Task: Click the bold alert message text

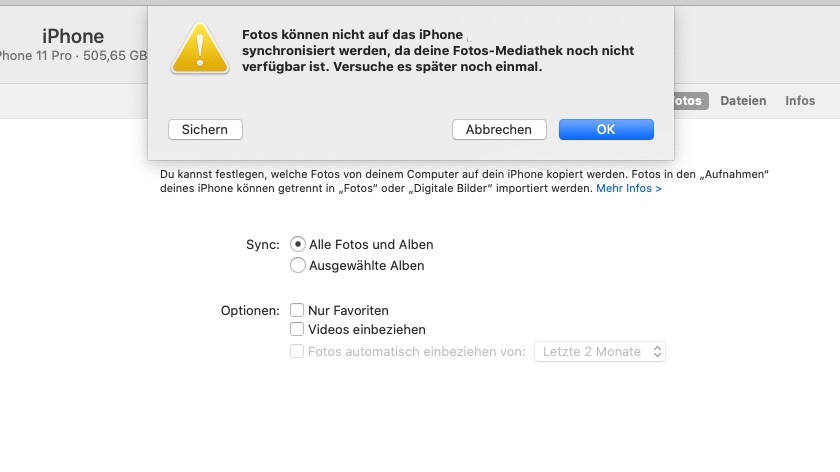Action: click(x=438, y=51)
